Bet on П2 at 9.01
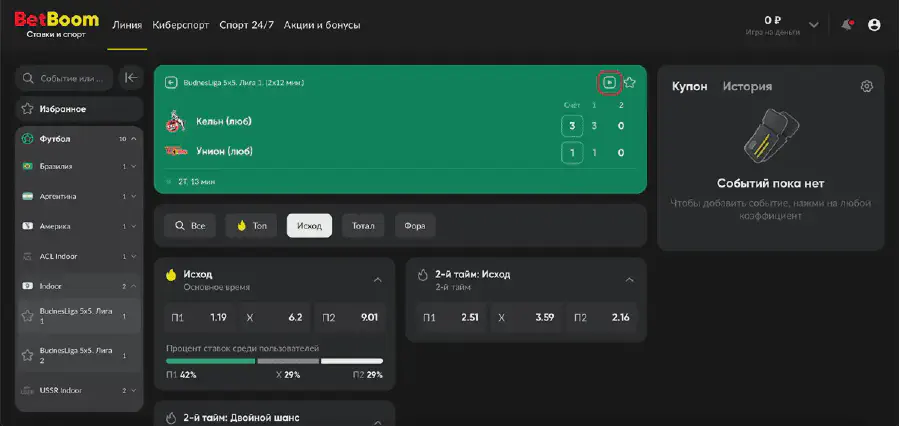The image size is (900, 426). [x=350, y=317]
